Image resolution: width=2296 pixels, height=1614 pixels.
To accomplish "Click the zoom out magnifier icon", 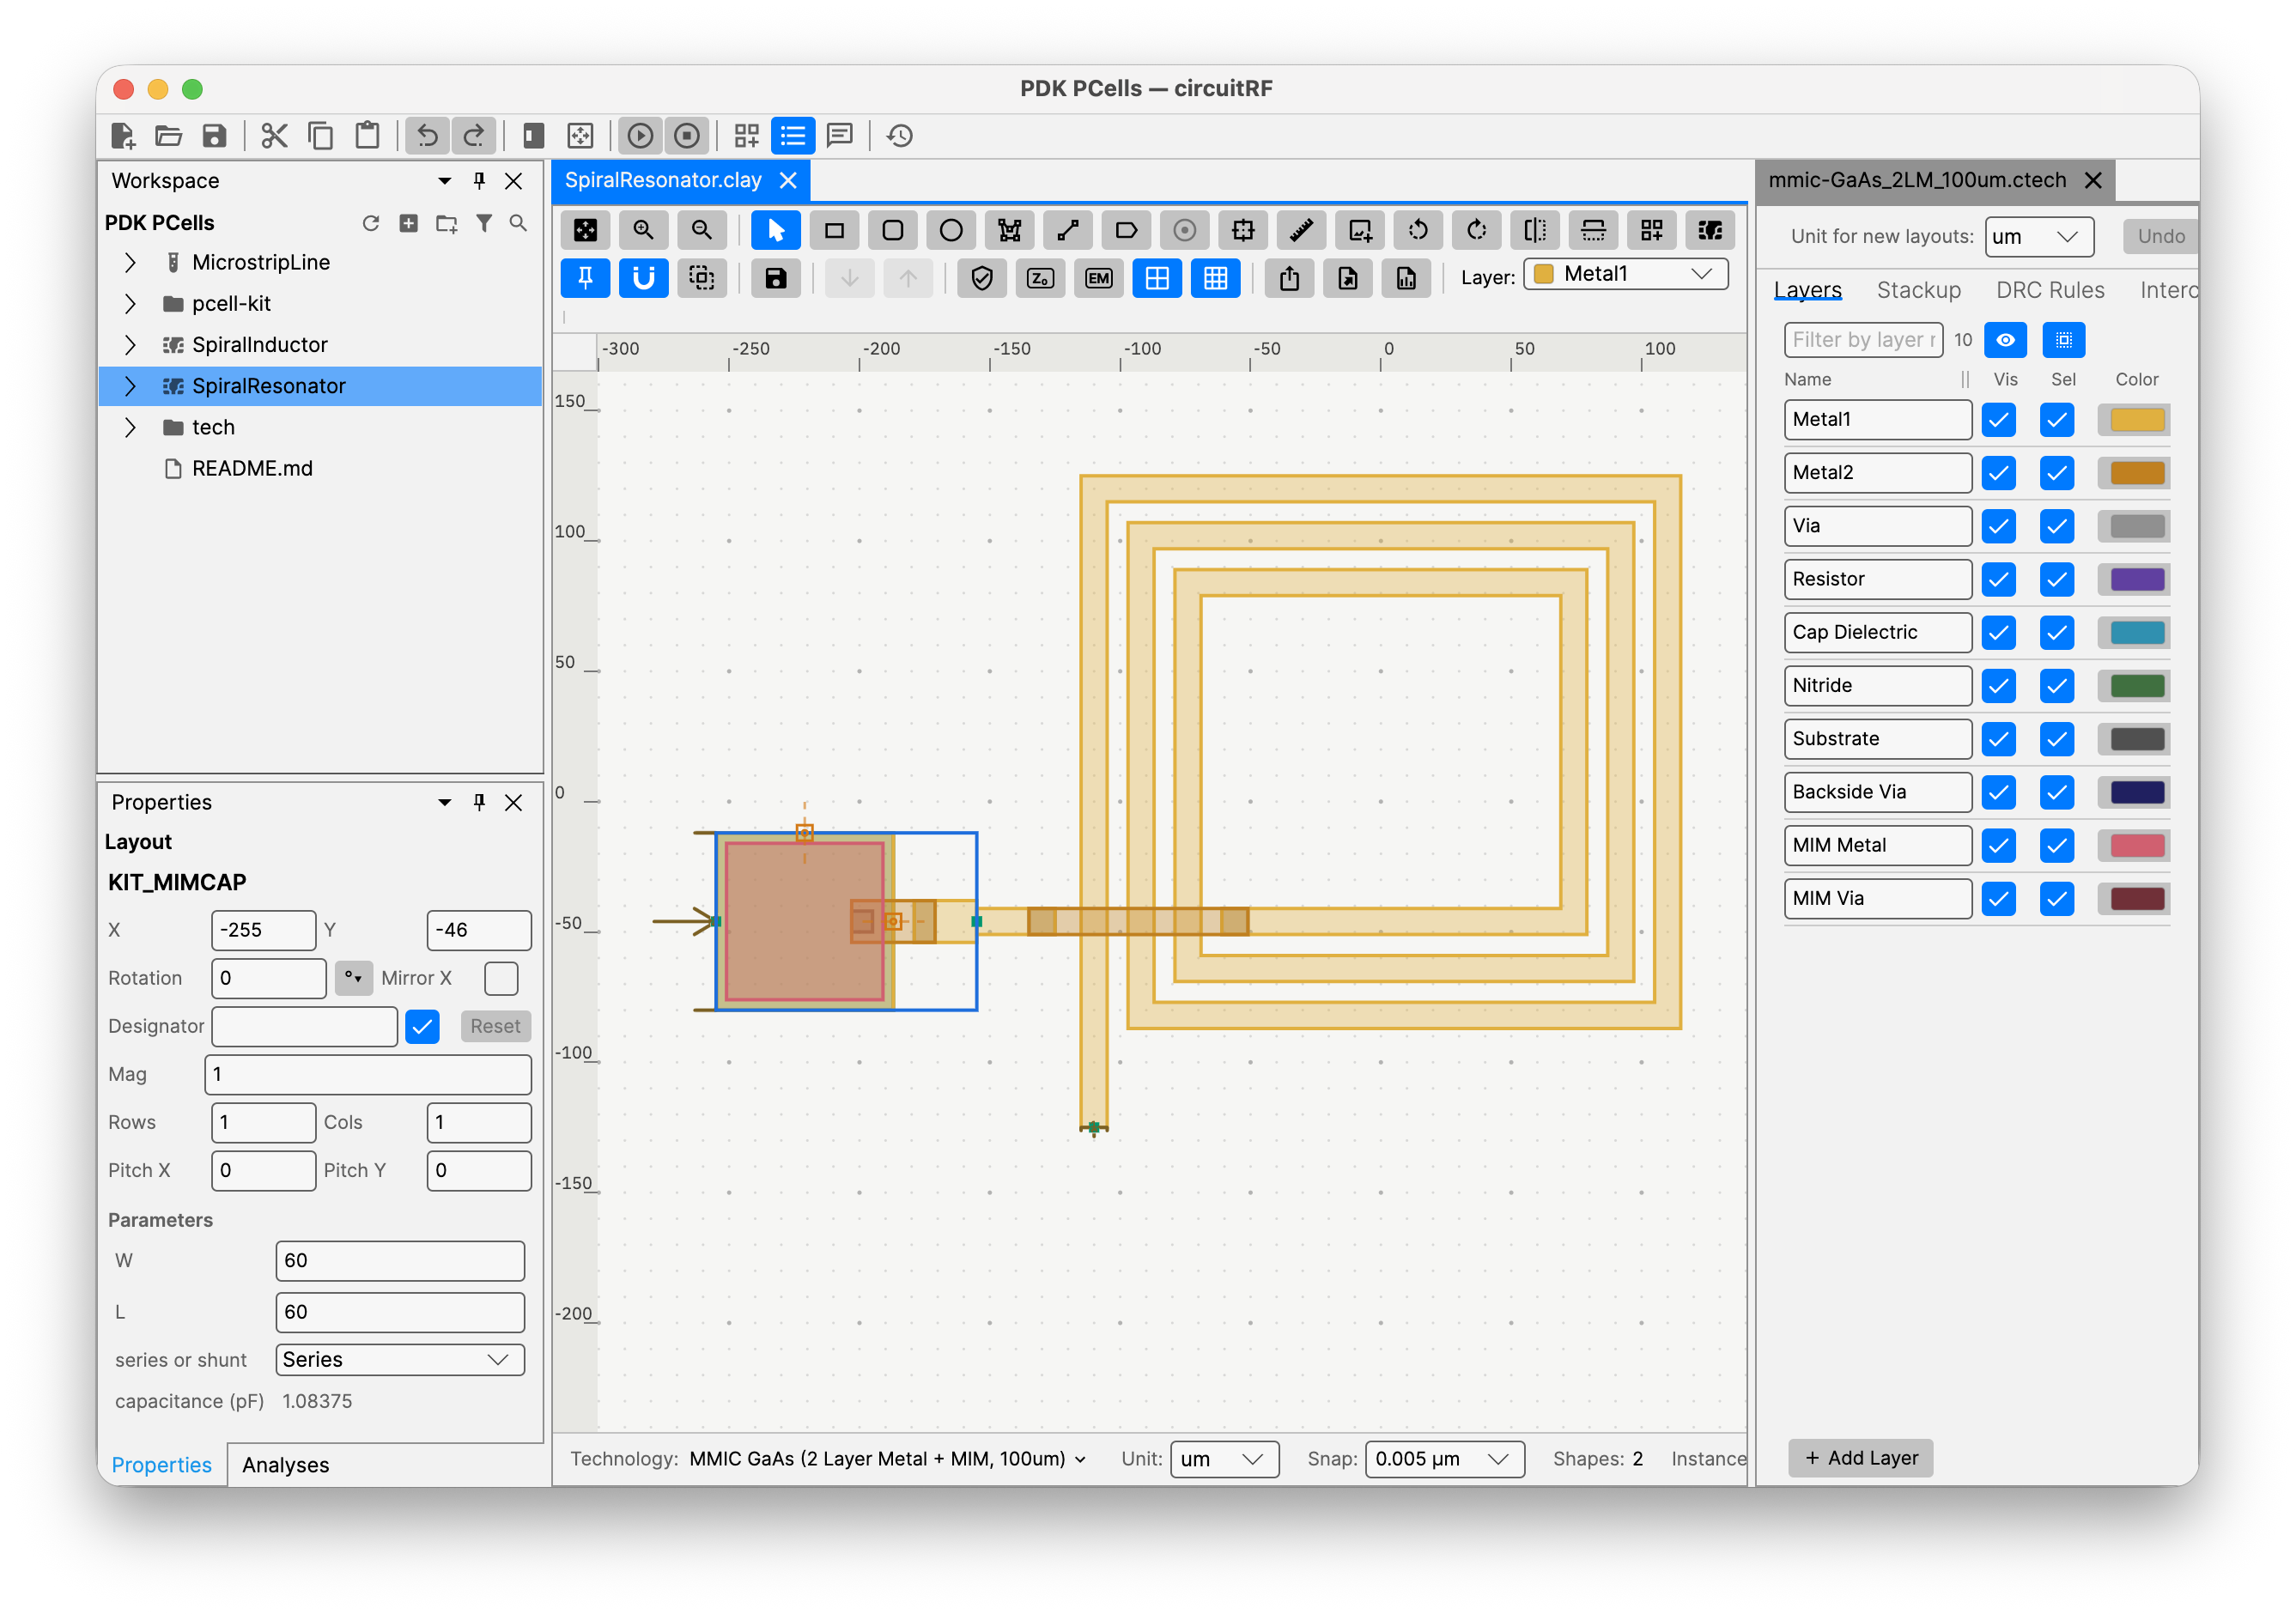I will click(702, 231).
